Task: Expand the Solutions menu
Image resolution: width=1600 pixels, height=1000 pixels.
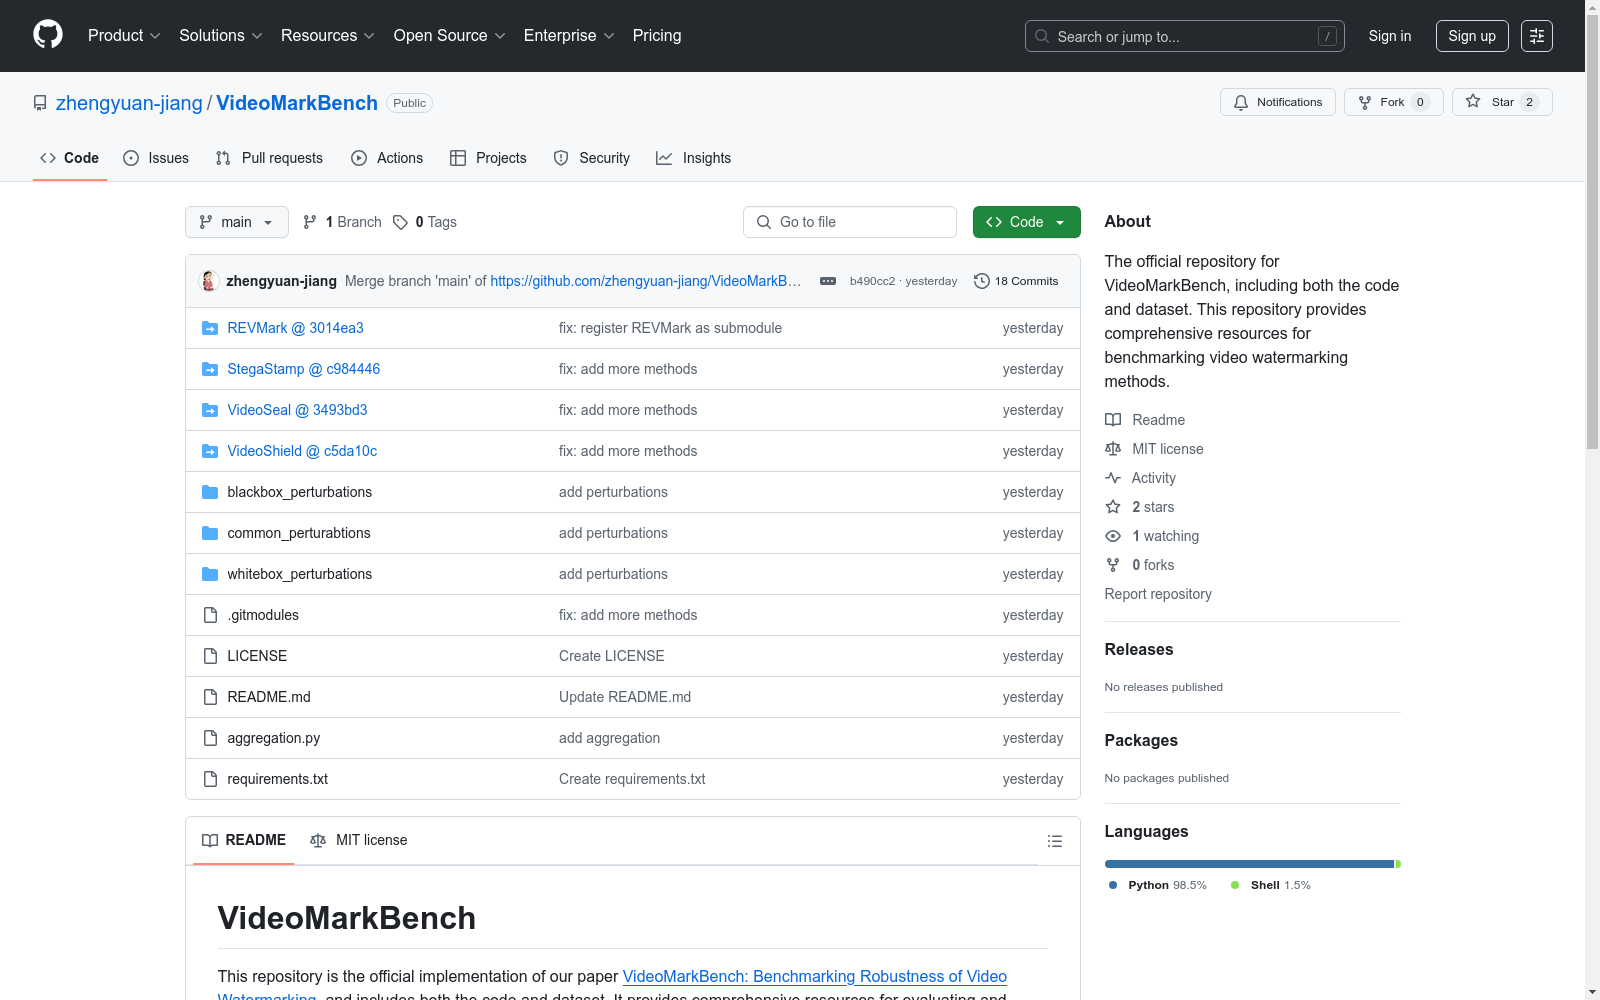Action: click(x=221, y=36)
